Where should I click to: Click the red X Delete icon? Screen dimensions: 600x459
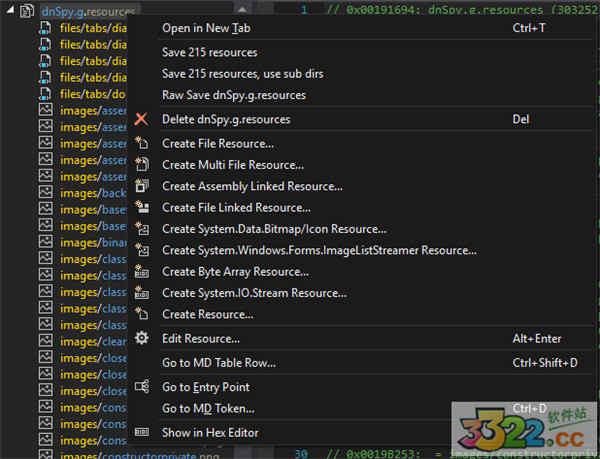141,119
